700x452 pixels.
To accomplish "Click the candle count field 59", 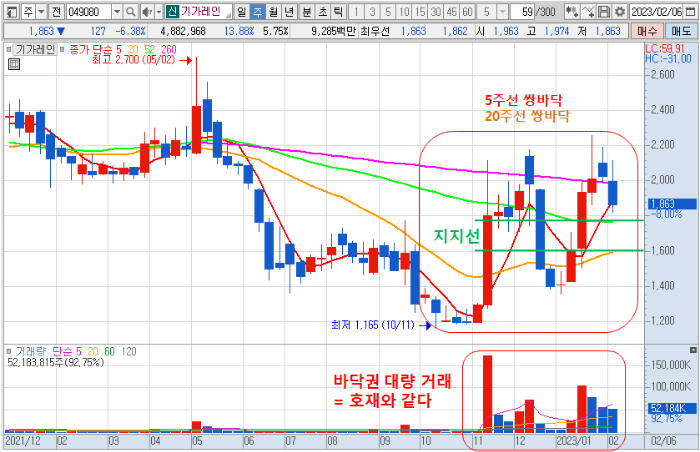I will pos(523,12).
